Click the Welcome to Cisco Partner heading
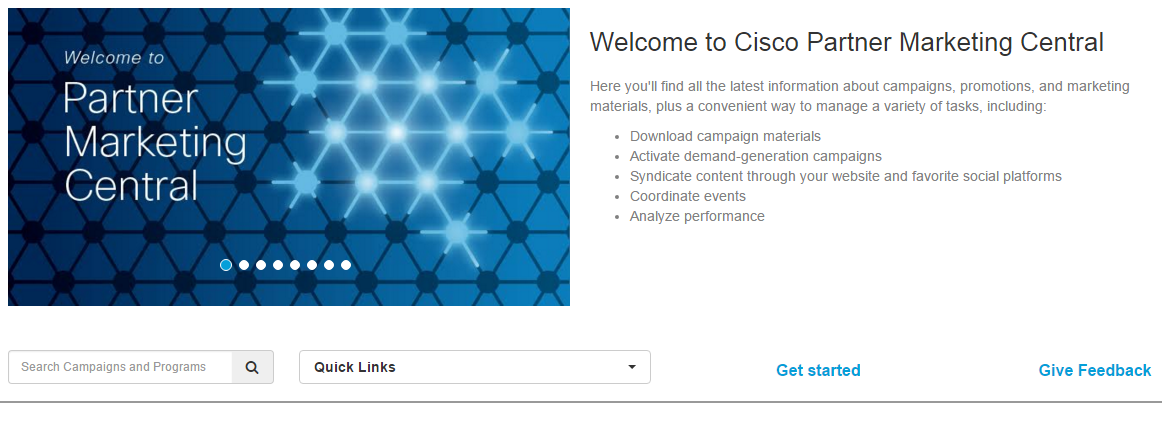The image size is (1168, 421). [x=846, y=42]
